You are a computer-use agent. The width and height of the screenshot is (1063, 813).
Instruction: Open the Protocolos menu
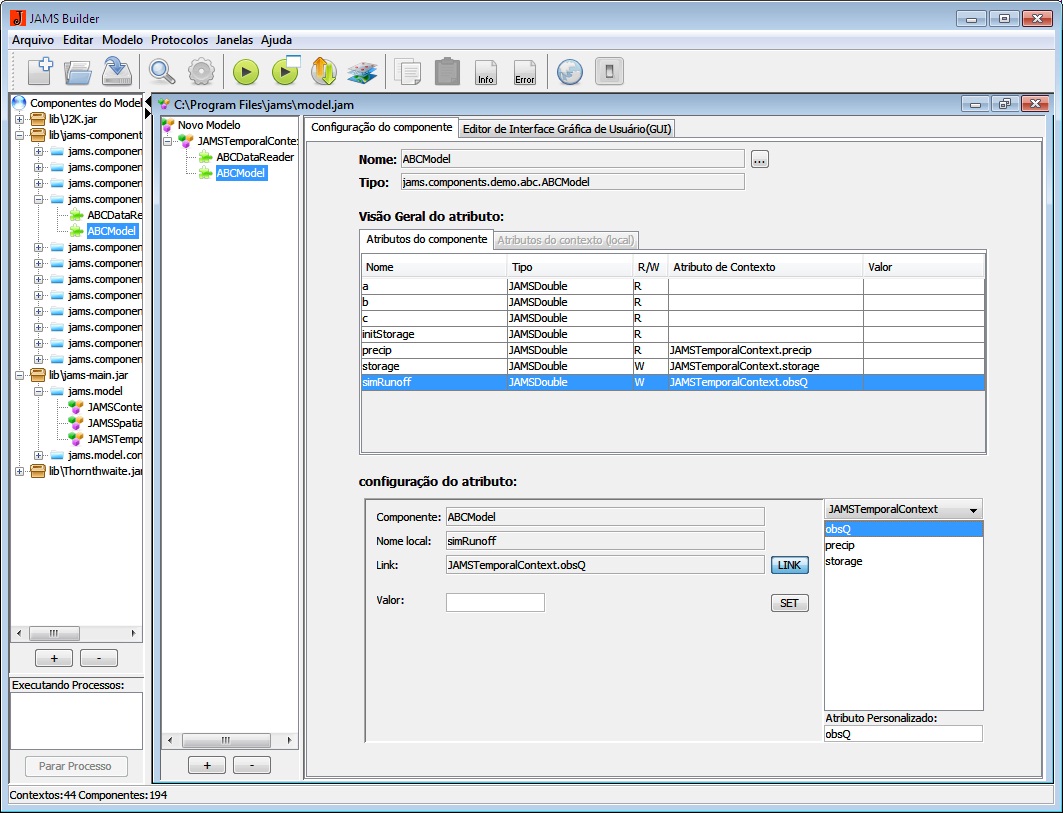[179, 40]
